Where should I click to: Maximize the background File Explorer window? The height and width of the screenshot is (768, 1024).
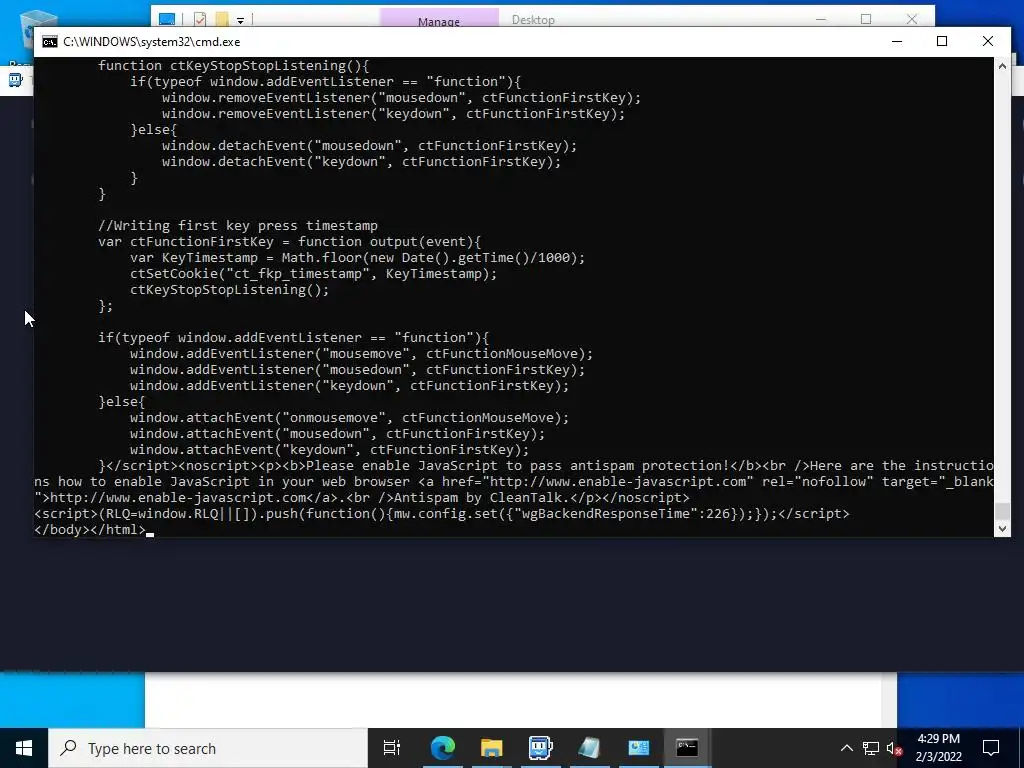coord(866,20)
